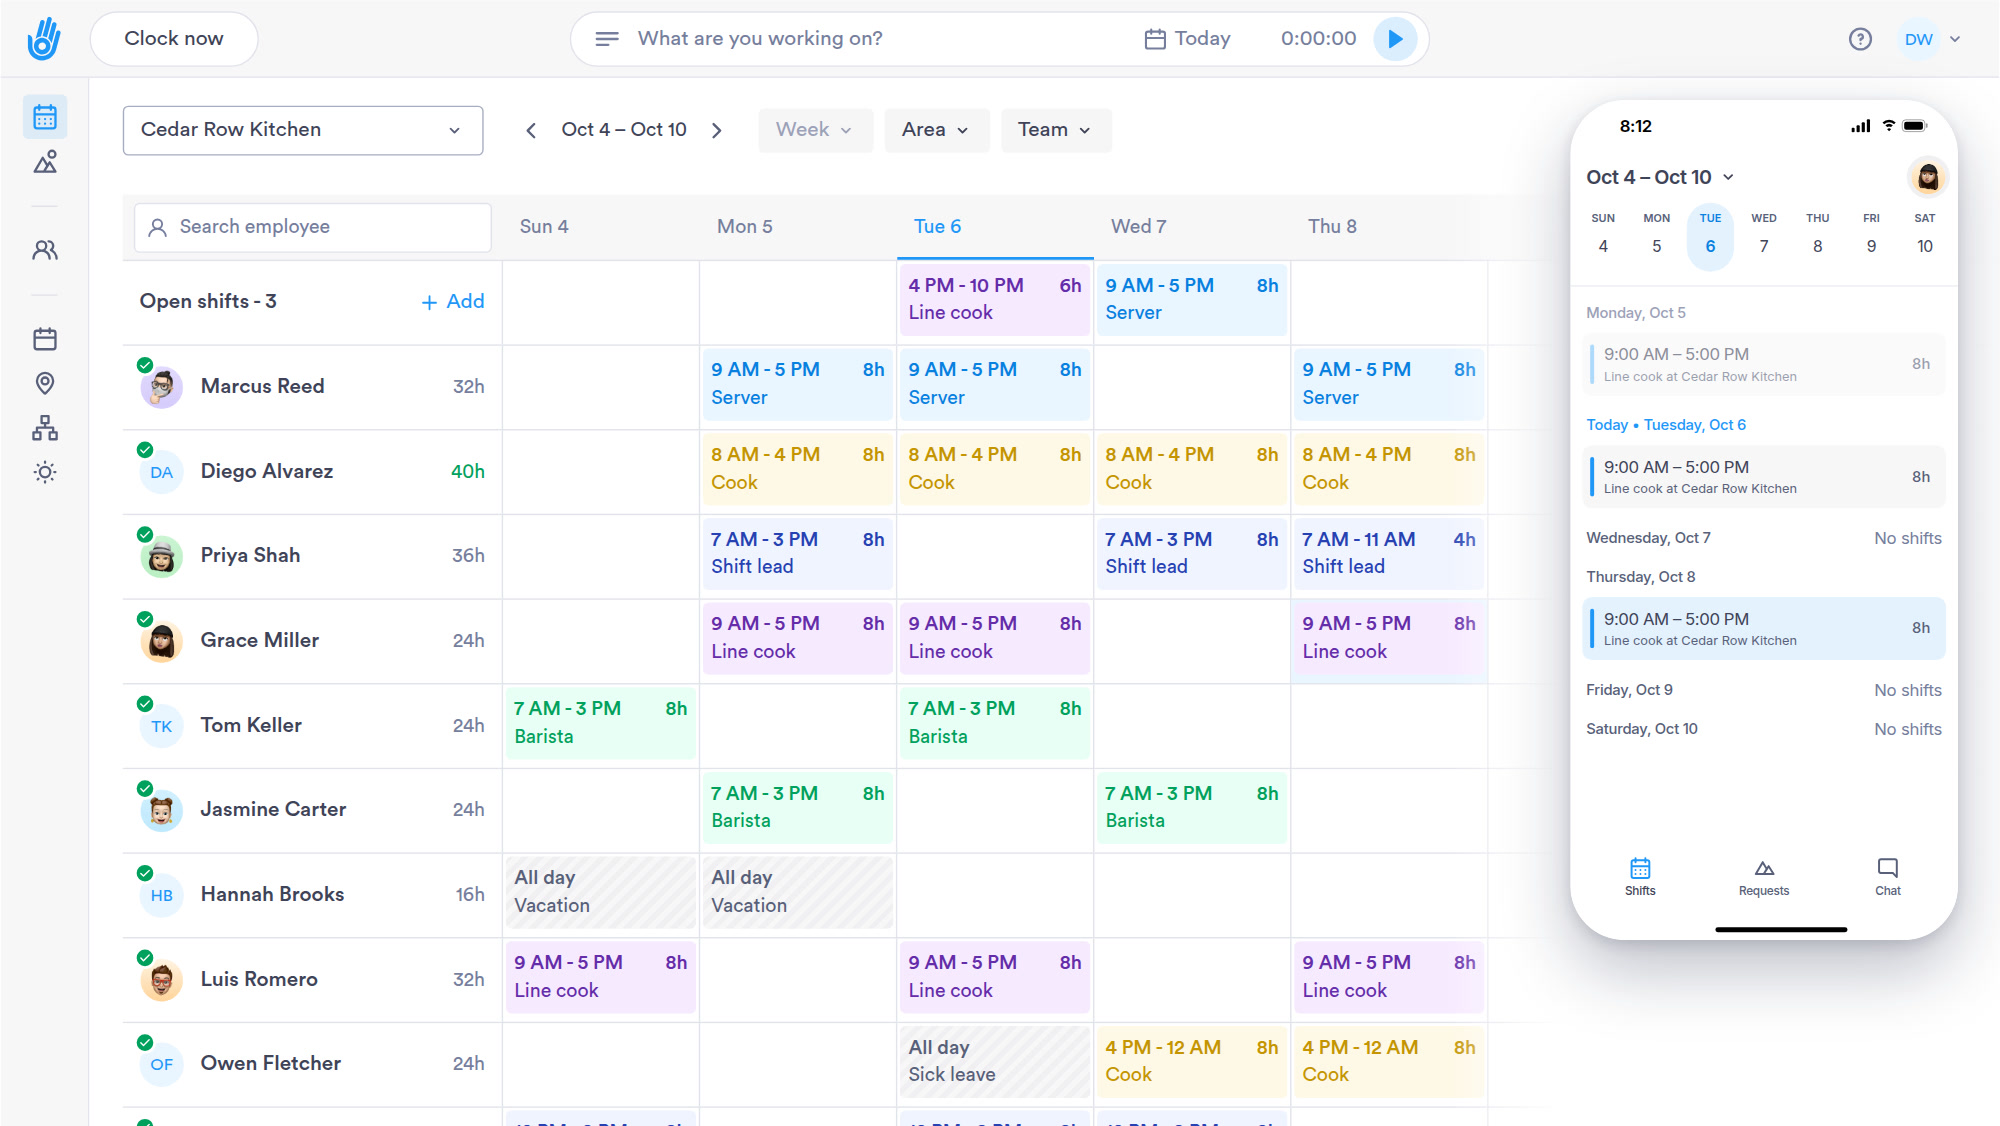Open the schedule calendar sidebar icon
Screen dimensions: 2000x1126
[45, 117]
